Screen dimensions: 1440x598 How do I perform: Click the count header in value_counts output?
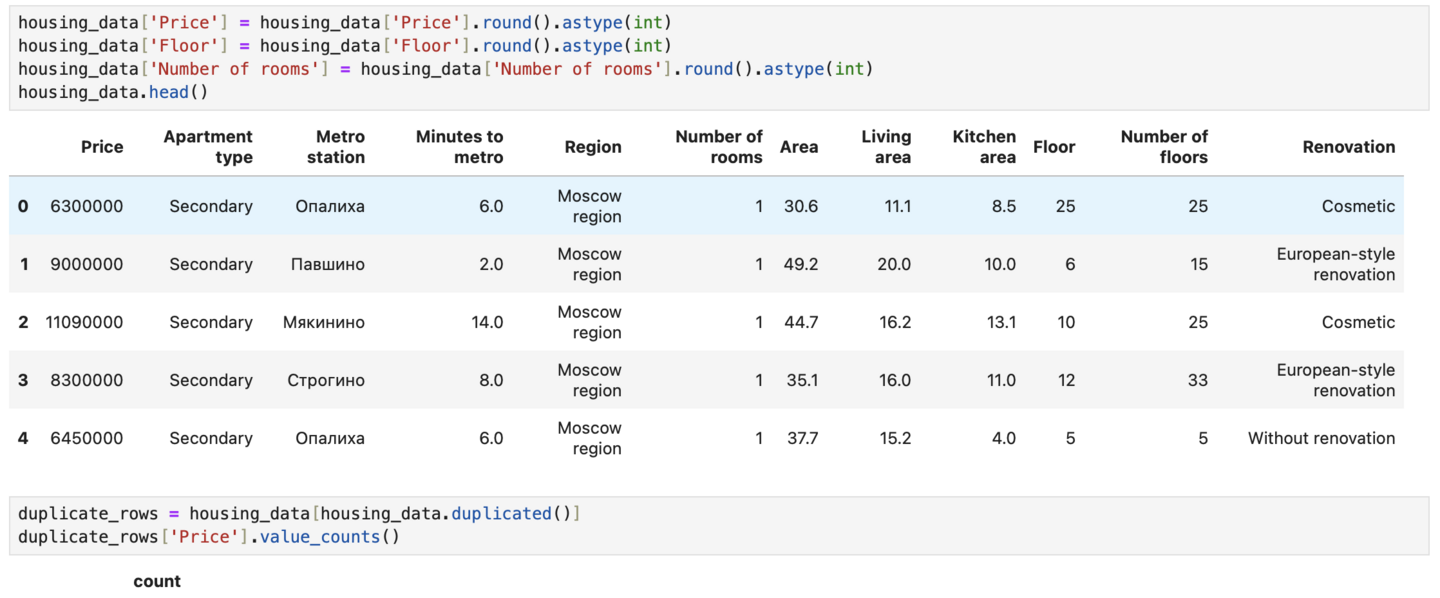(157, 581)
